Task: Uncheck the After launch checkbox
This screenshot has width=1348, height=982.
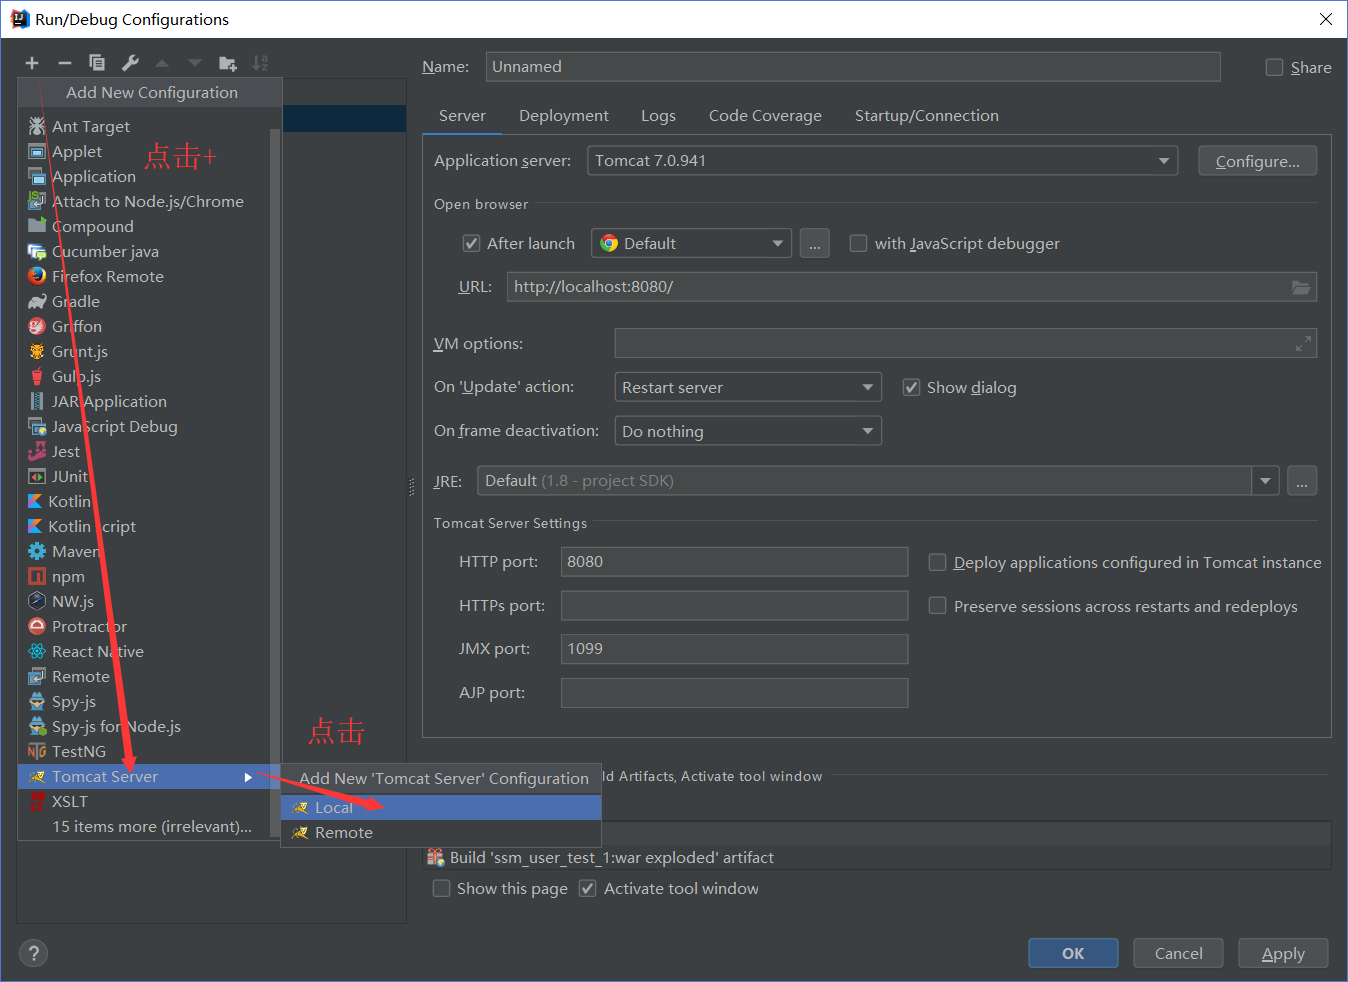Action: pos(471,243)
